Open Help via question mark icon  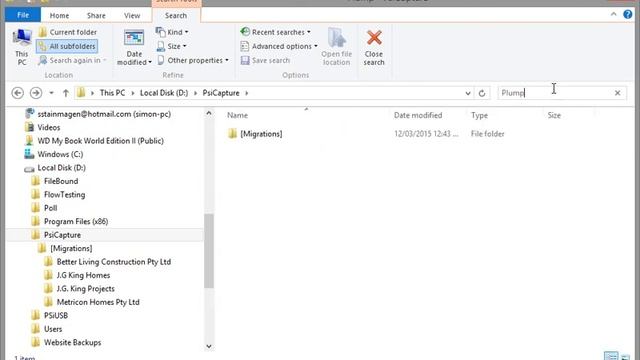(x=628, y=14)
